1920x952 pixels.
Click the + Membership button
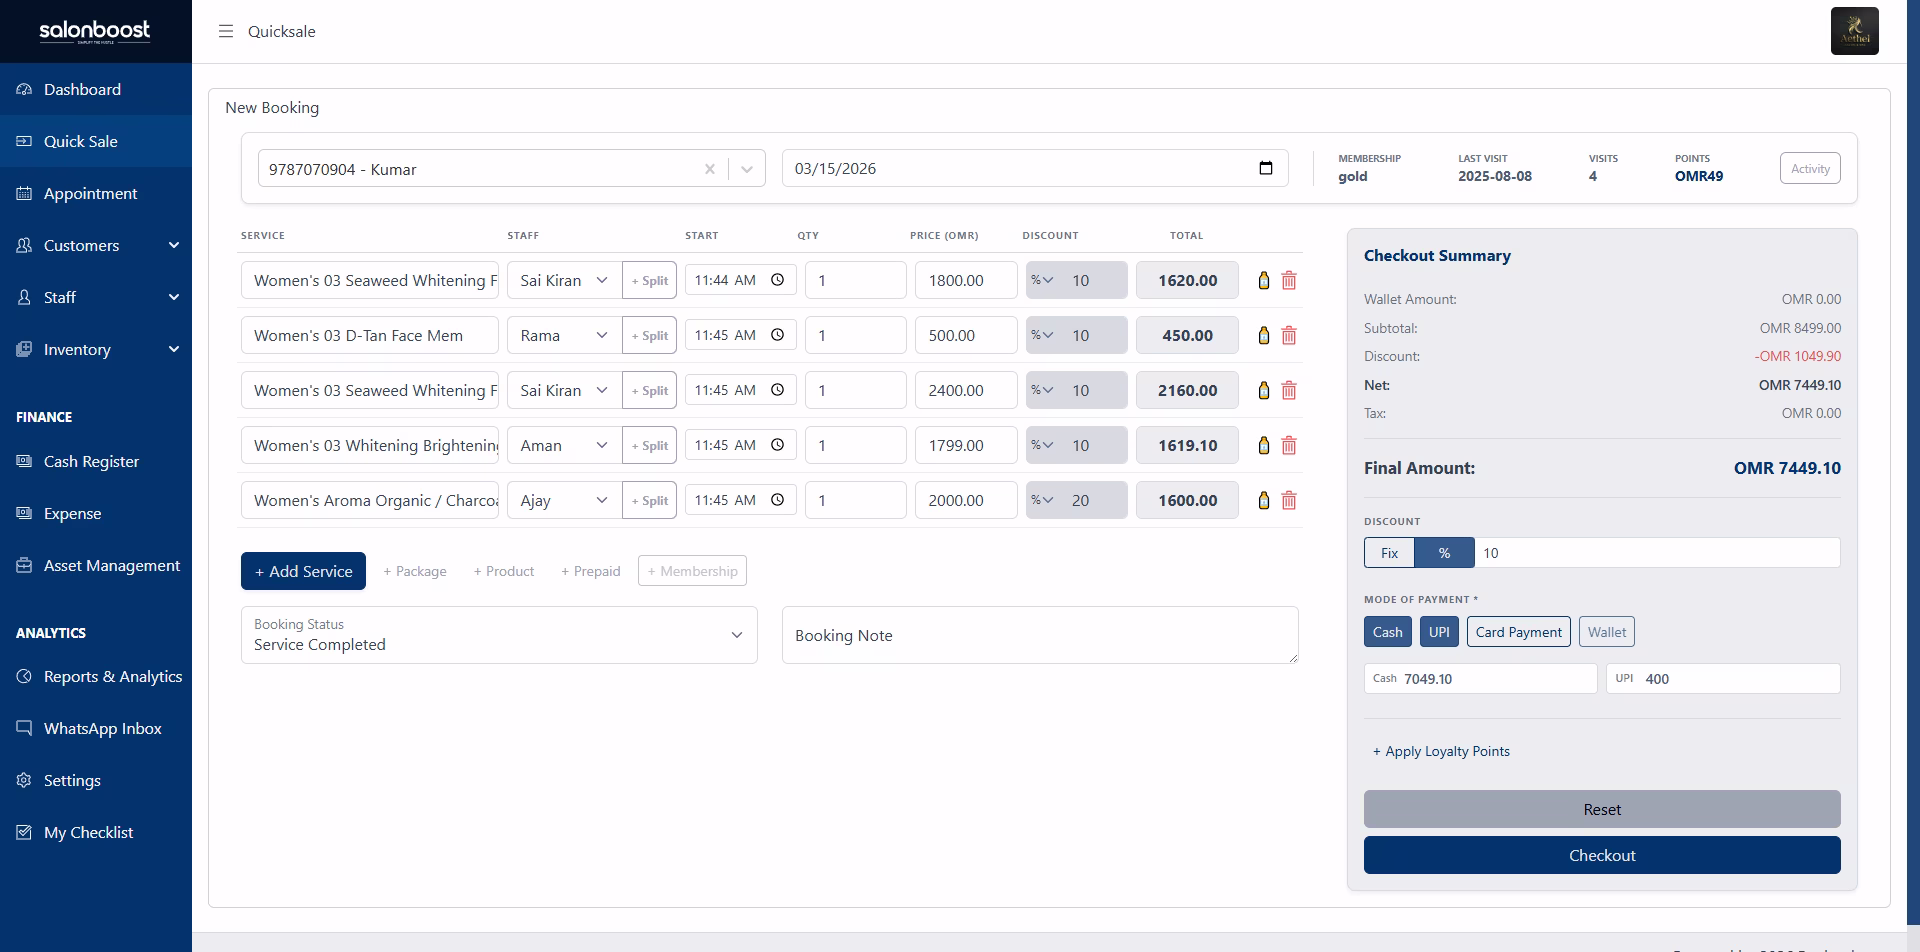tap(692, 571)
